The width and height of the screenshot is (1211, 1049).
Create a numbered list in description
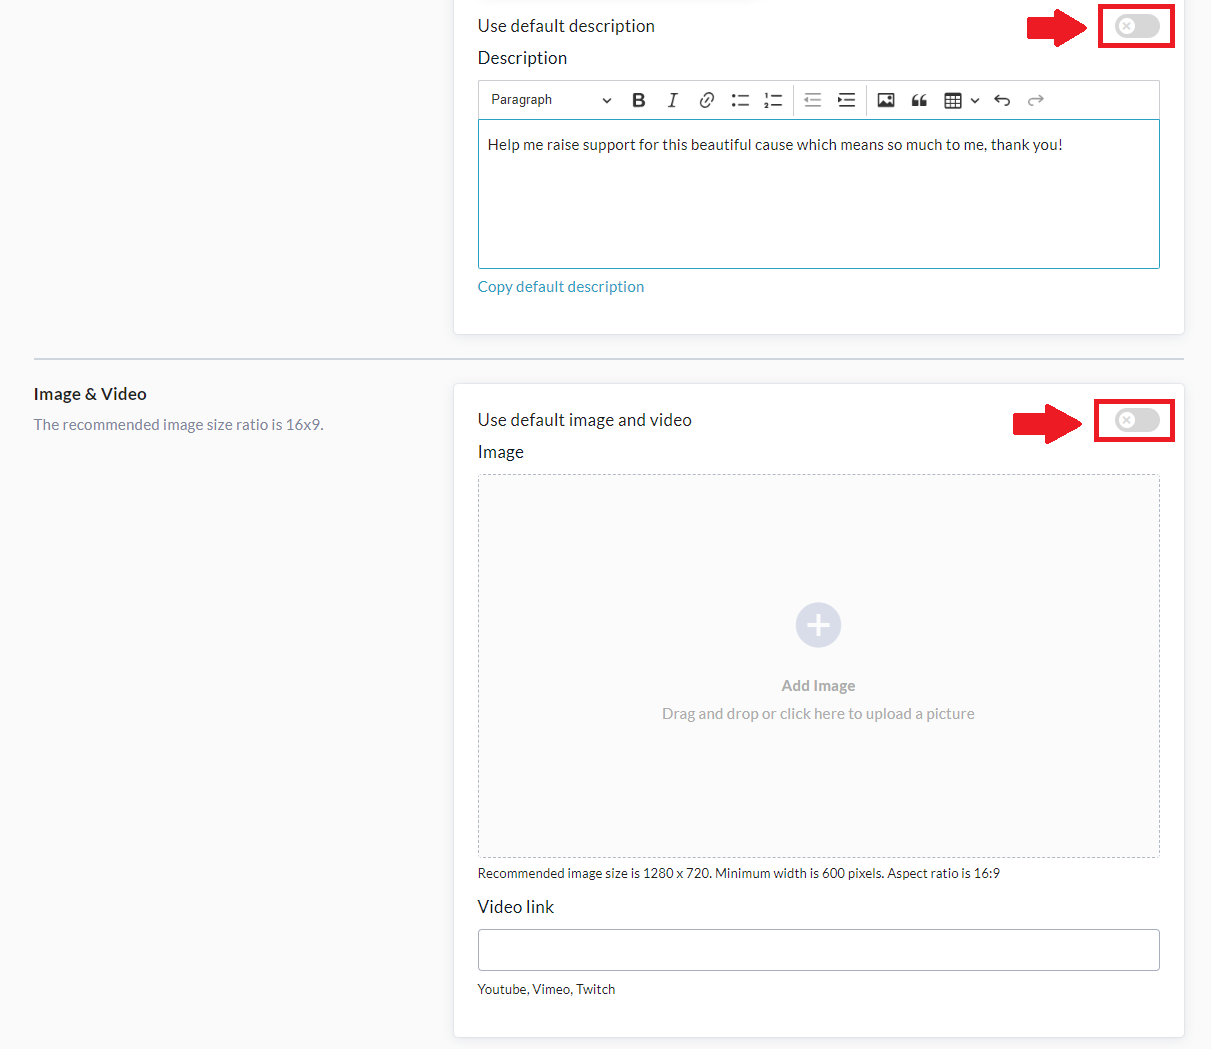(x=773, y=100)
